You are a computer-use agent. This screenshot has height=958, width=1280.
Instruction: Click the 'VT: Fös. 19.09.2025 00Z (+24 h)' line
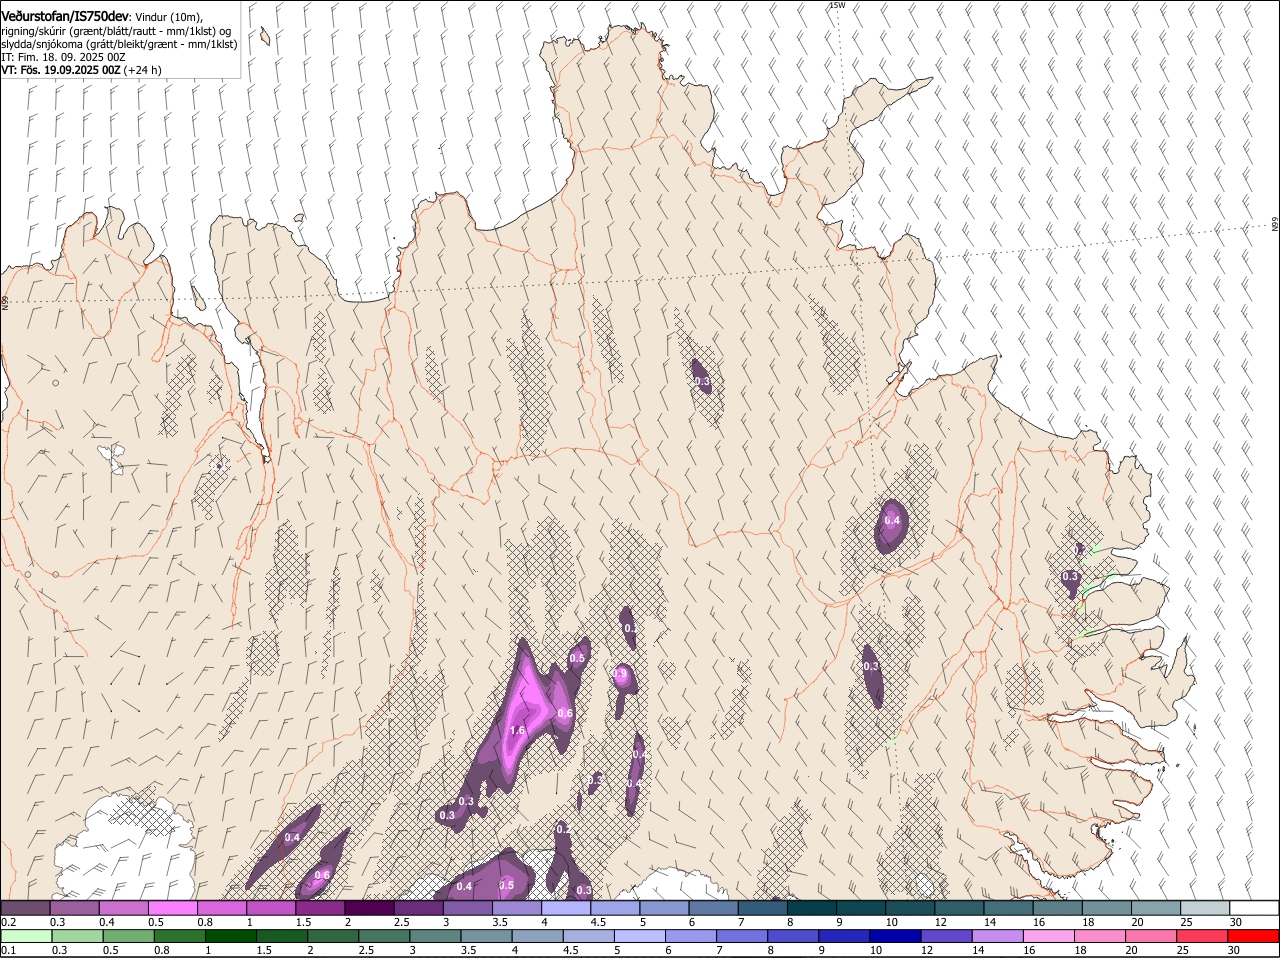pyautogui.click(x=82, y=70)
